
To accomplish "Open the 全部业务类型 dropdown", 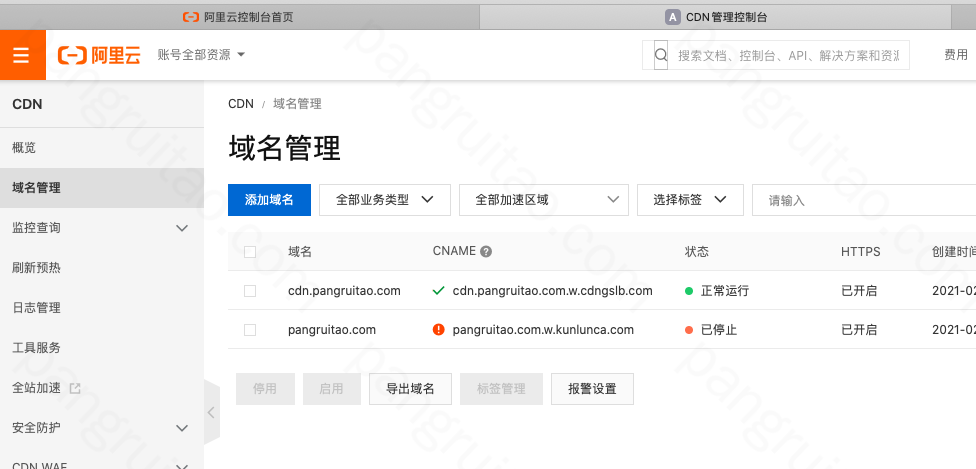I will click(385, 200).
